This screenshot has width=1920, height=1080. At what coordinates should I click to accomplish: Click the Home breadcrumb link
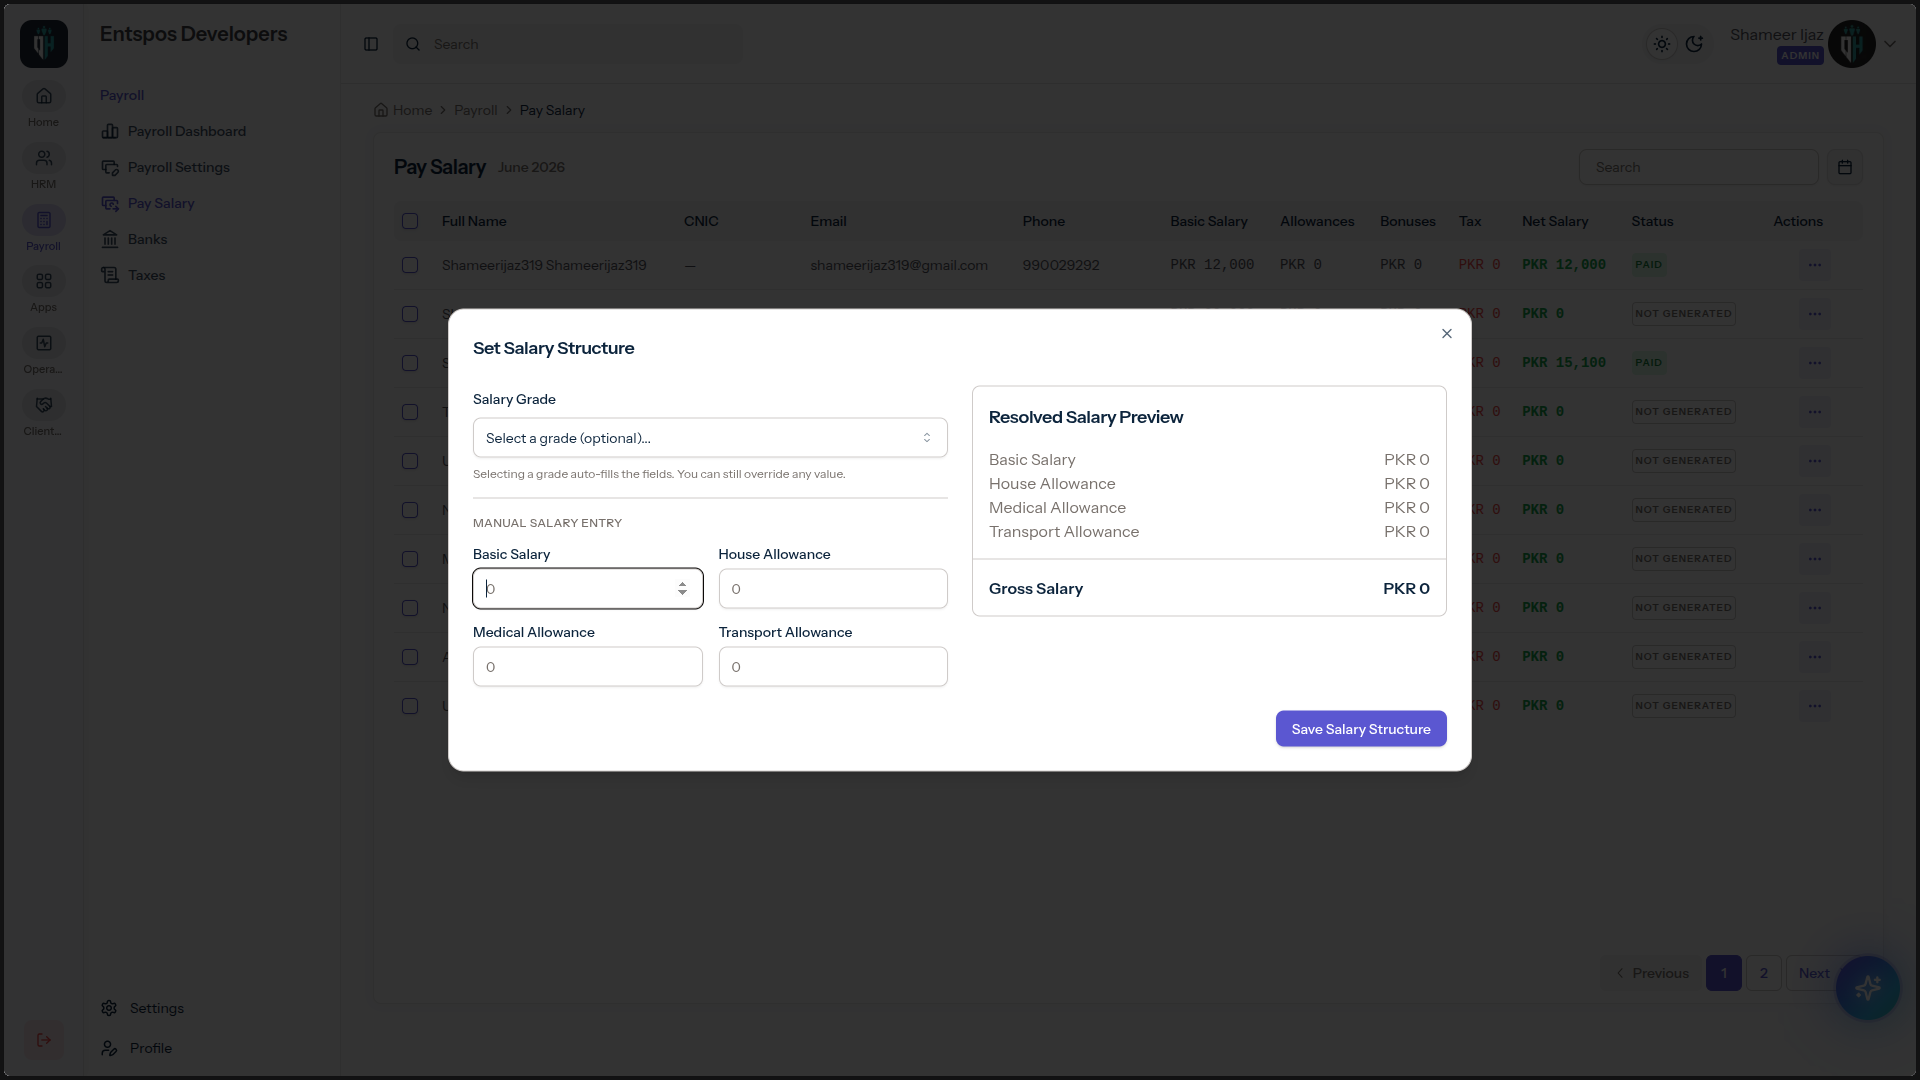click(403, 110)
